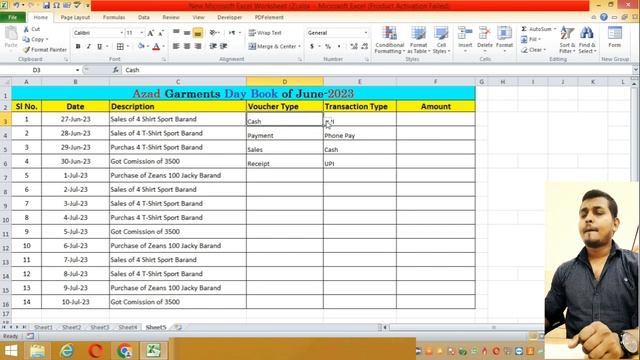
Task: Click the Top Align icon
Action: coord(176,32)
